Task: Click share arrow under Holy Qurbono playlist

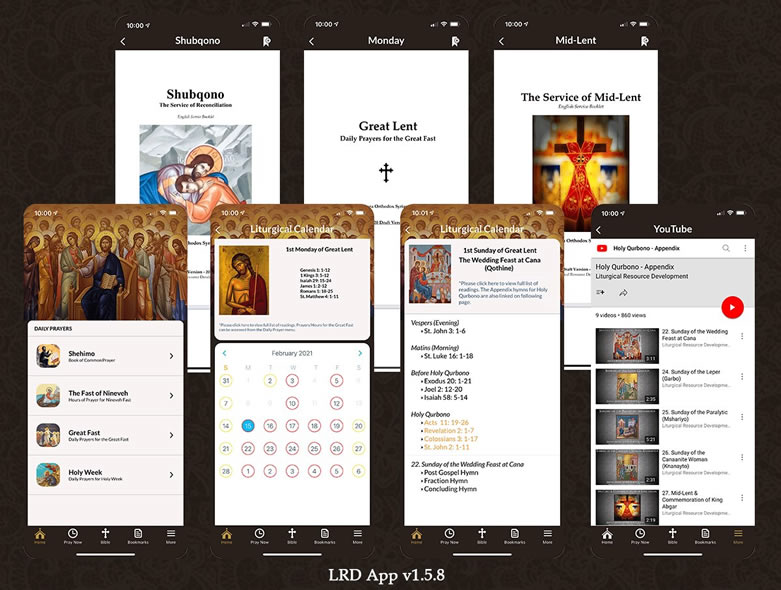Action: [x=623, y=293]
